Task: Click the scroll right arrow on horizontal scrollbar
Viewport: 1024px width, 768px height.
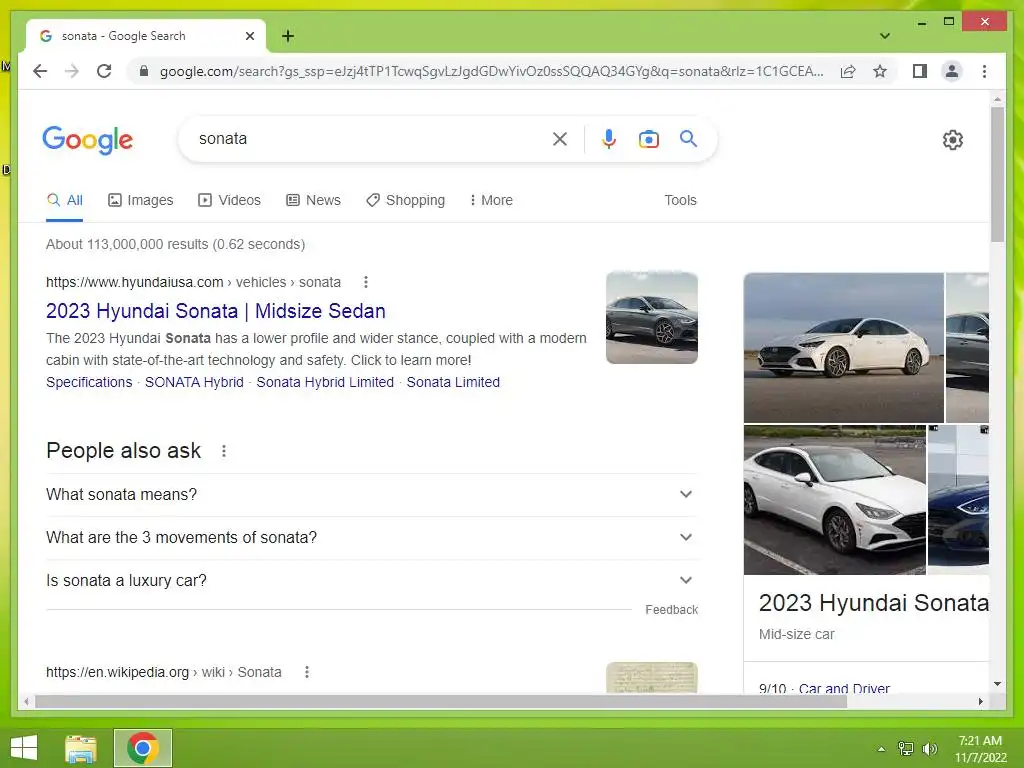Action: point(980,701)
